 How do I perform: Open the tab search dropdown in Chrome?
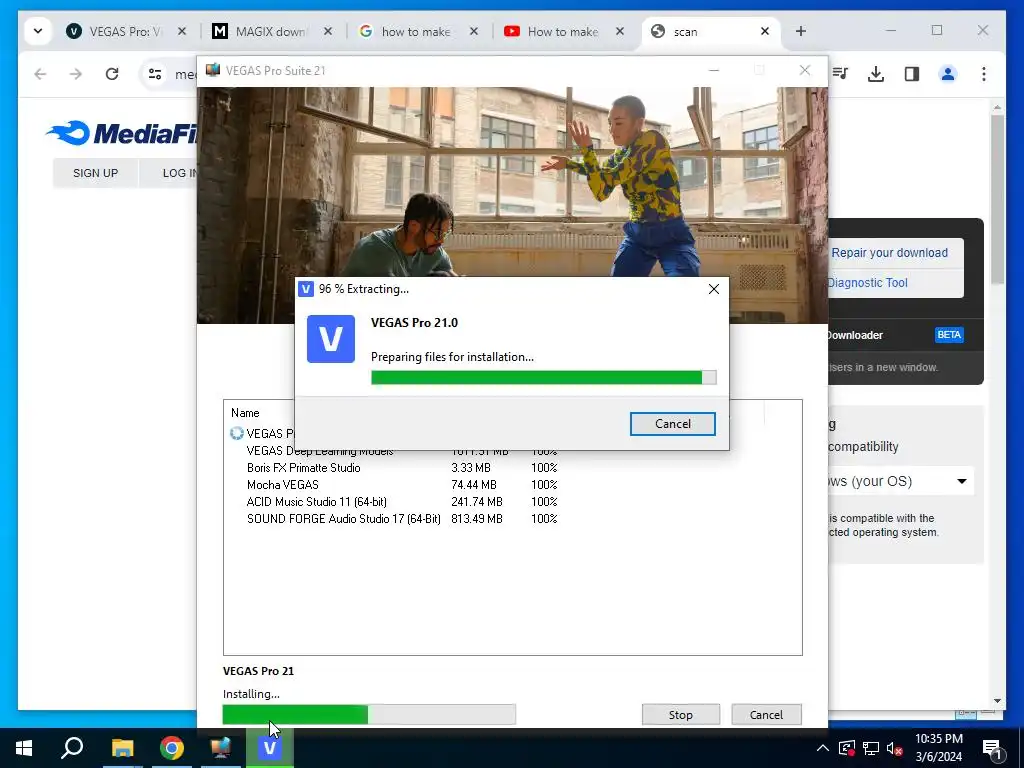[x=38, y=31]
